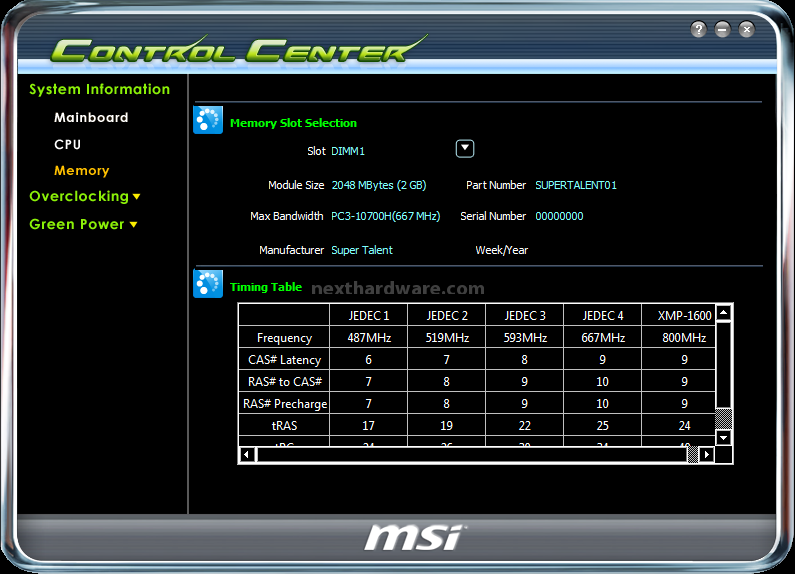Click the MSI logo at bottom
Image resolution: width=795 pixels, height=574 pixels.
[415, 538]
